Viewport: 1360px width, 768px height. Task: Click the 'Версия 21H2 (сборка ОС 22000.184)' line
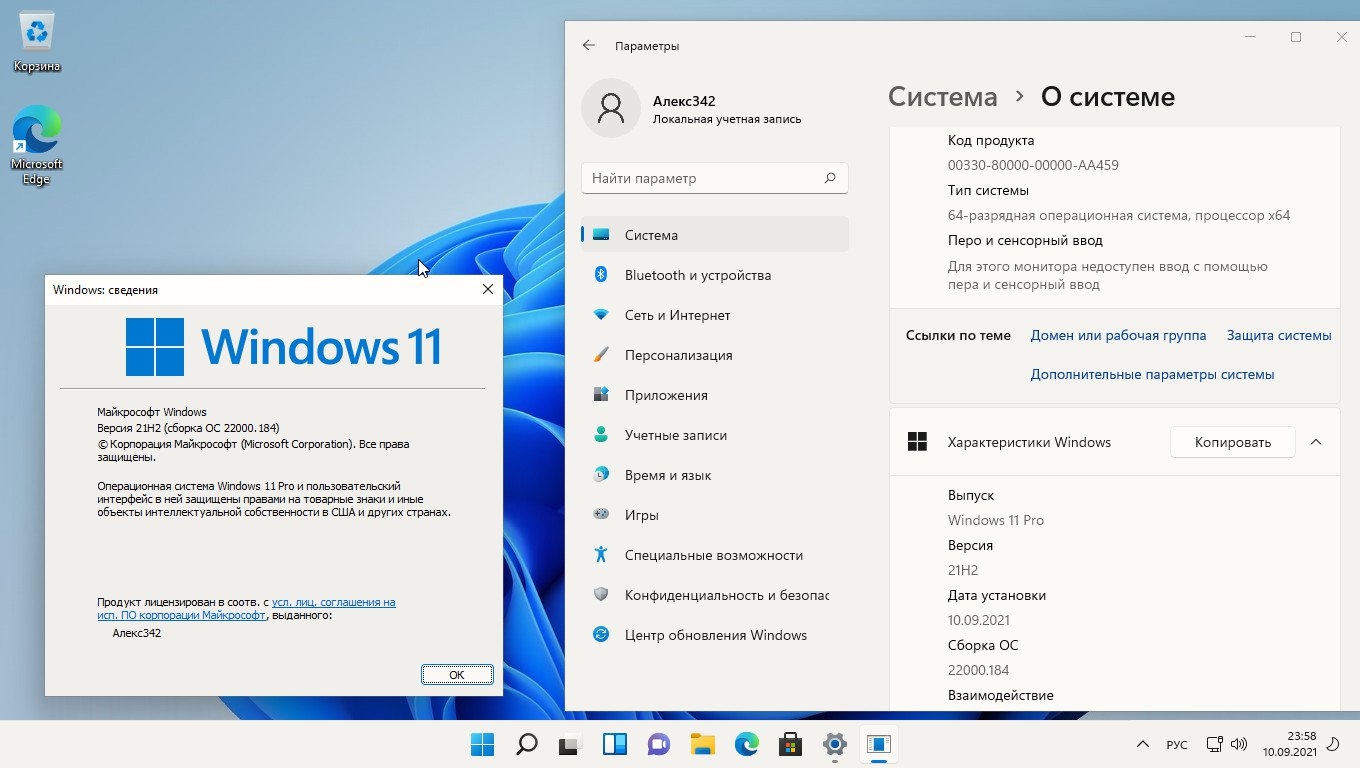188,428
